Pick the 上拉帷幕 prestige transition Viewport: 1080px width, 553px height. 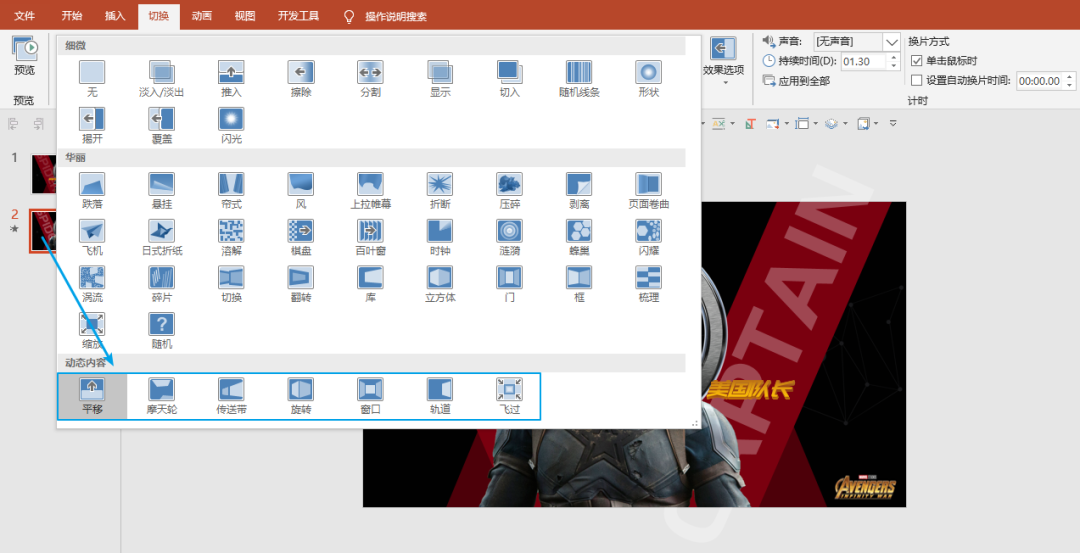pos(371,191)
